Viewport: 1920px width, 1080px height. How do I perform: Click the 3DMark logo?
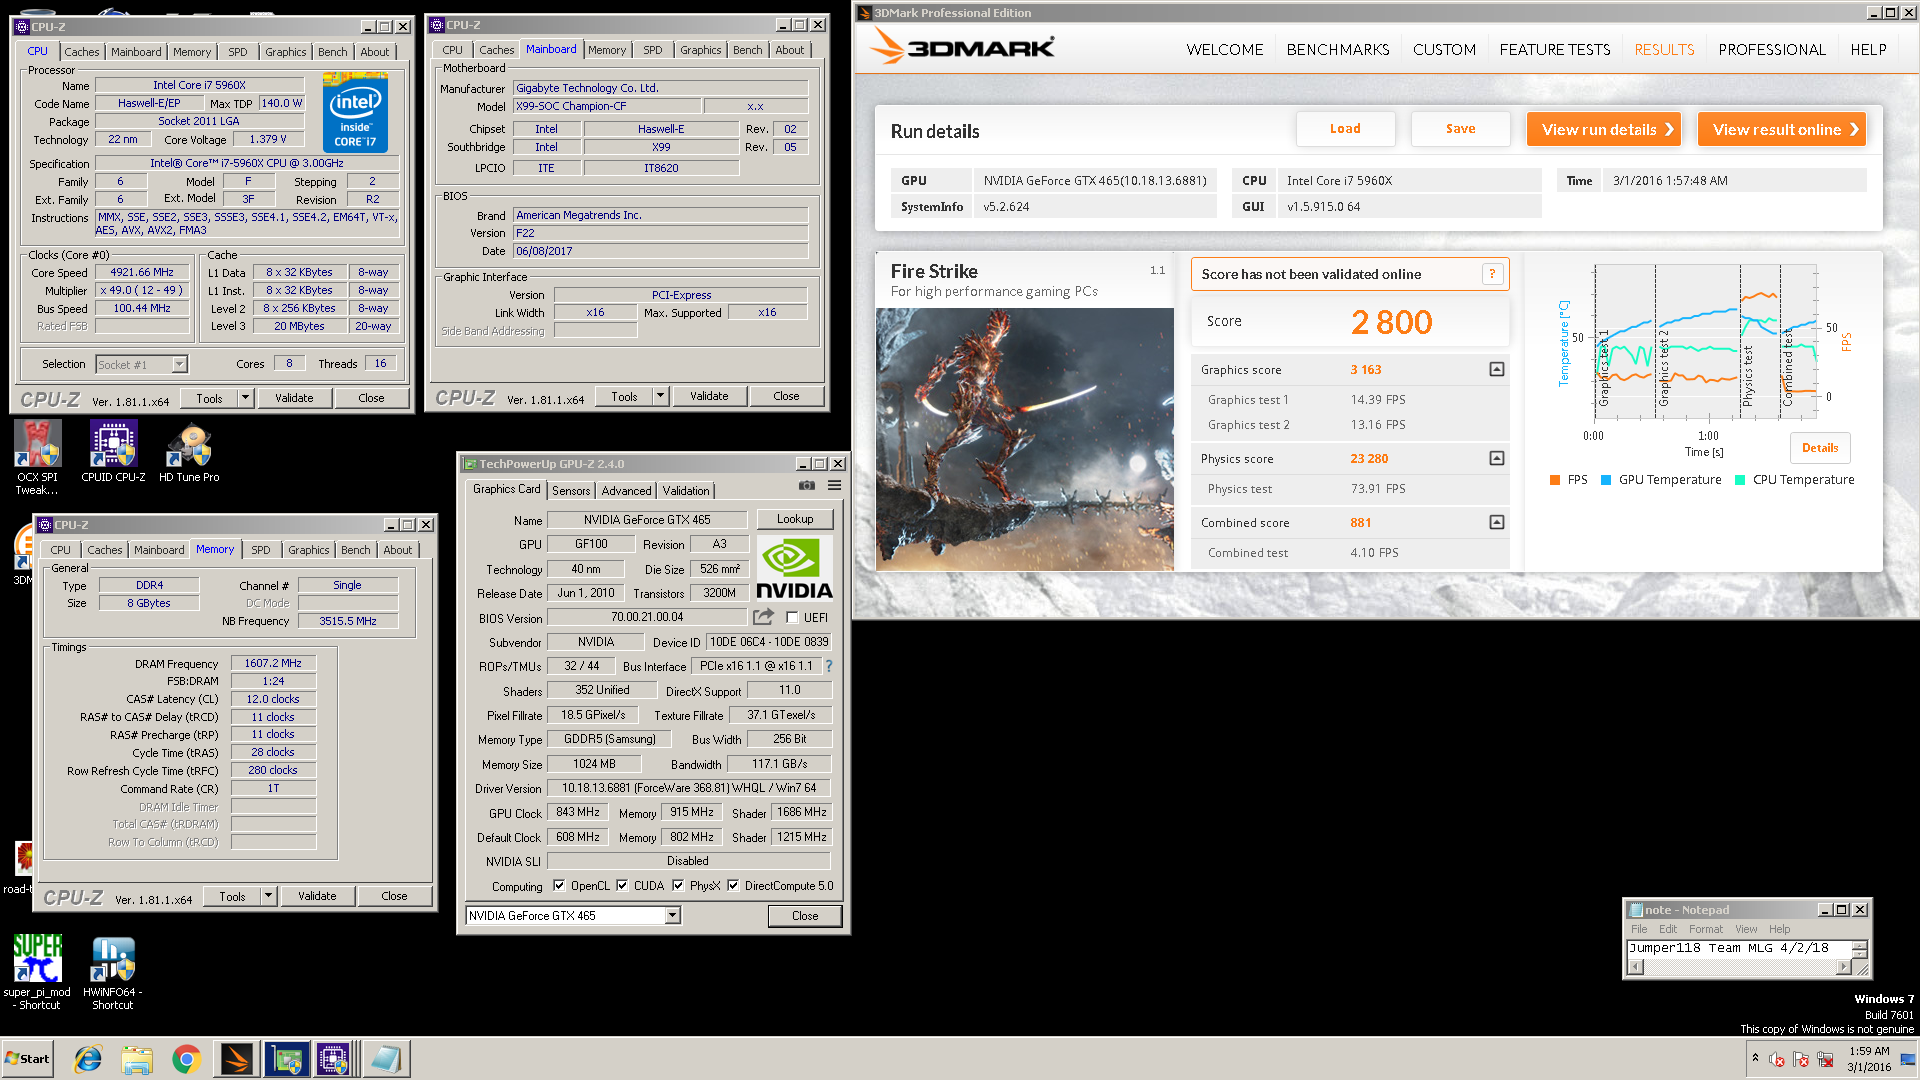click(962, 47)
